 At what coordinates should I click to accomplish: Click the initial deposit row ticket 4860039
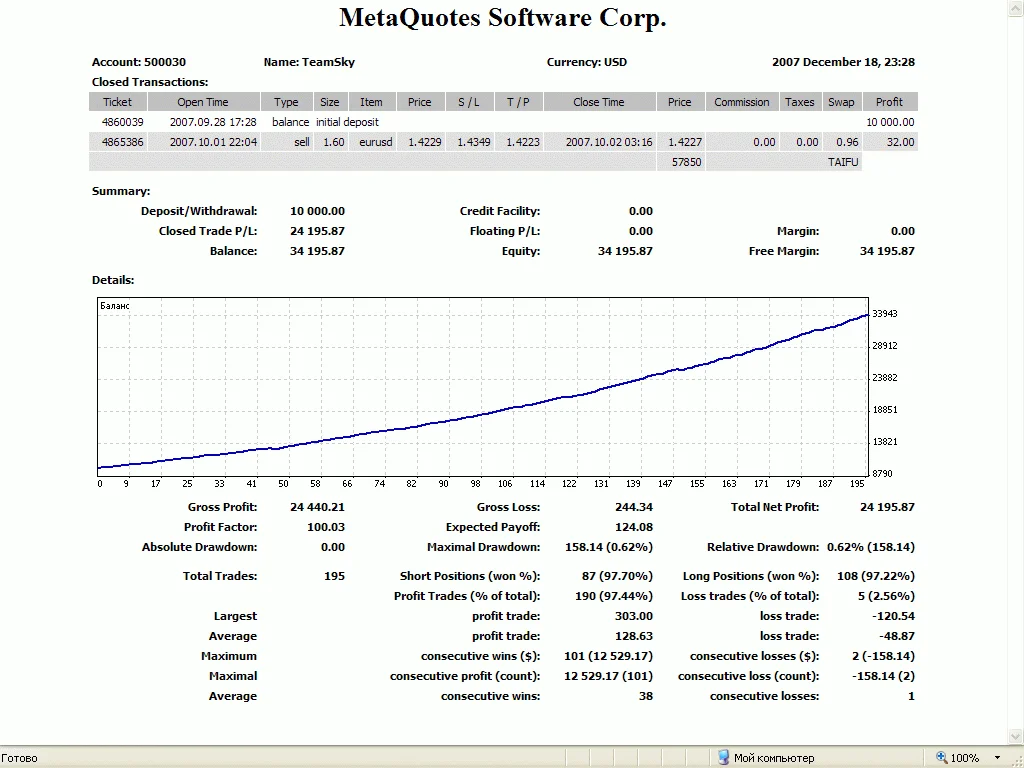click(x=123, y=122)
